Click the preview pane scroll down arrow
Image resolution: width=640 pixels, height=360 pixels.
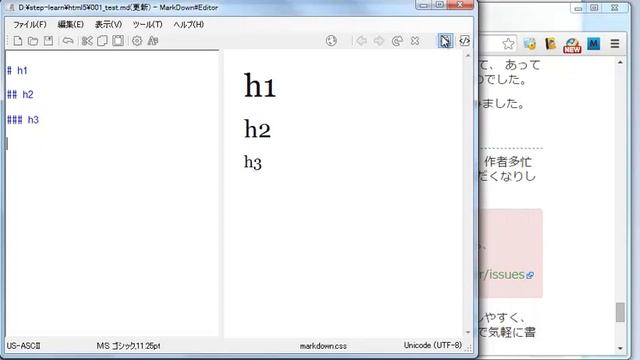468,332
